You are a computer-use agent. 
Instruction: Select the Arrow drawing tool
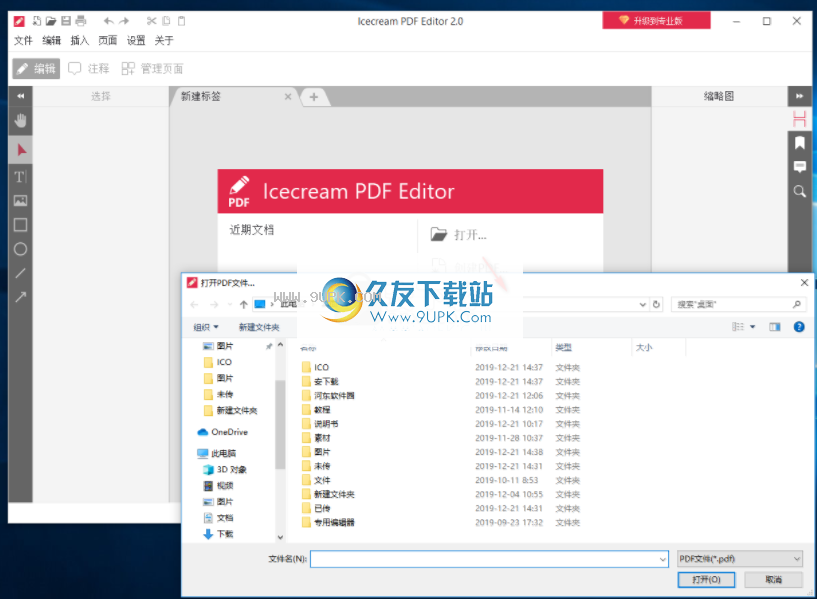[20, 298]
